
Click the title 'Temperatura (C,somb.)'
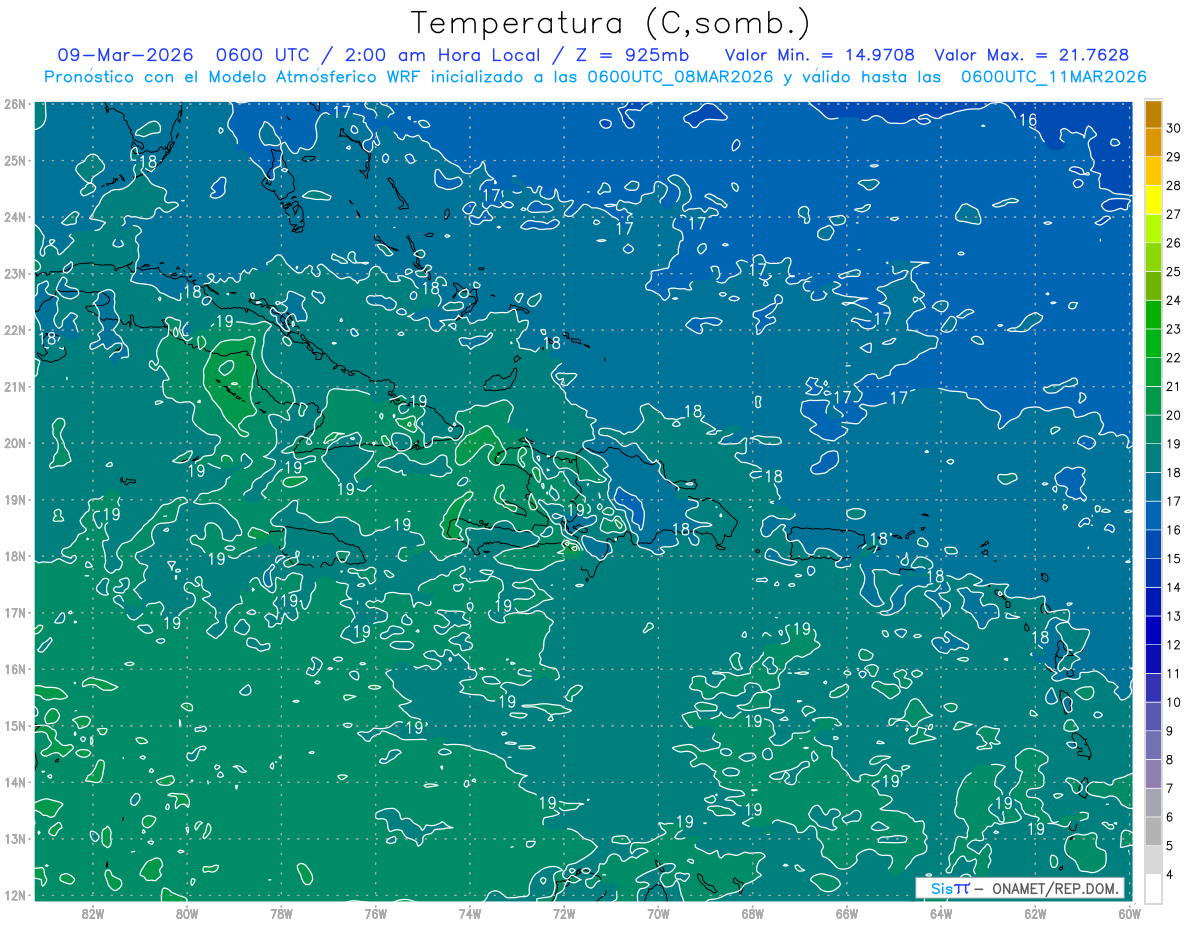point(611,23)
